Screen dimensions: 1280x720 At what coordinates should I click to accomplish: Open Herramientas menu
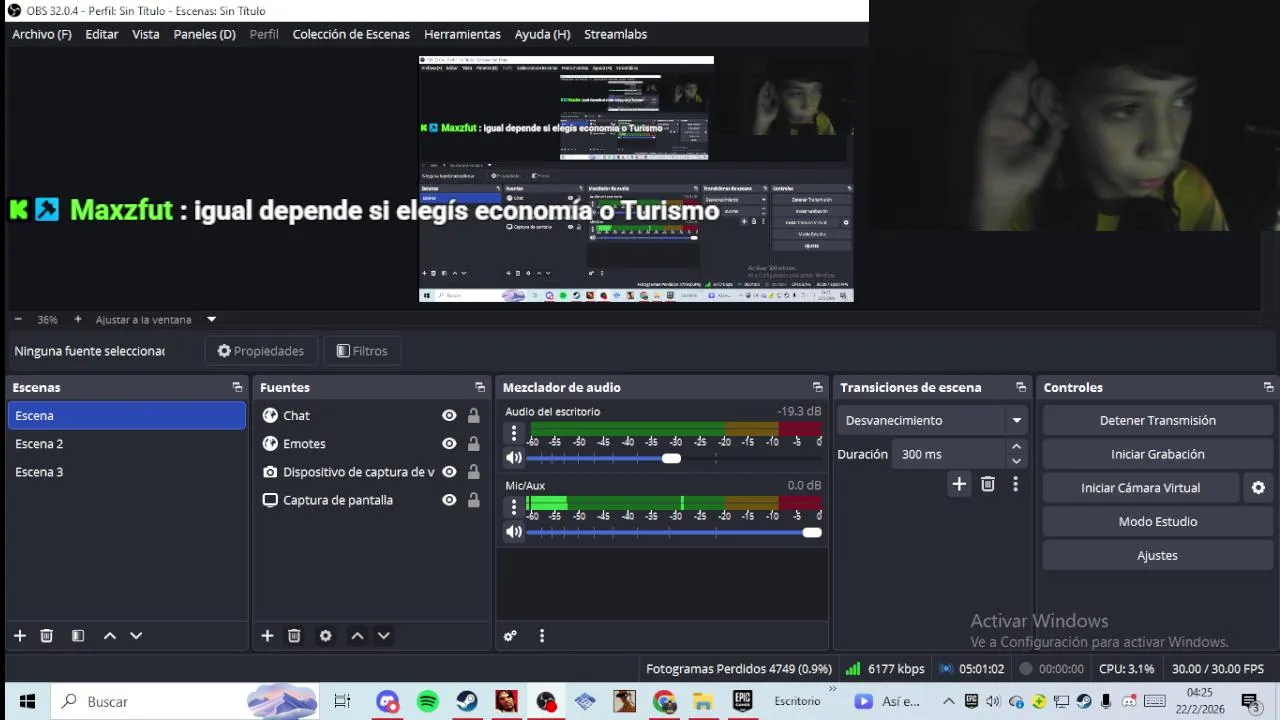coord(462,34)
